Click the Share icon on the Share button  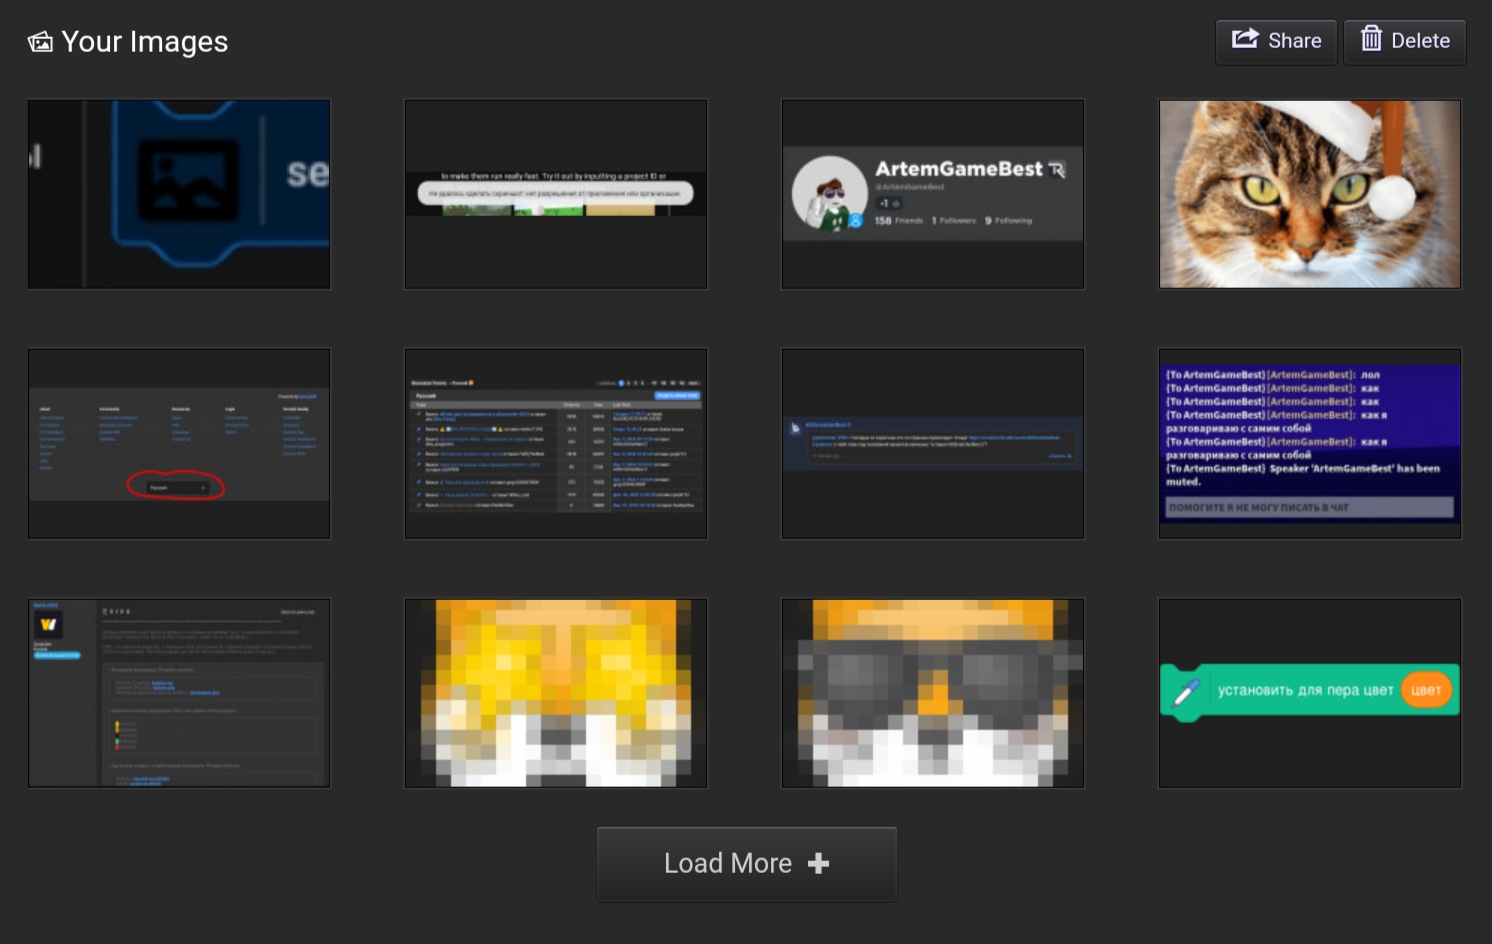point(1244,40)
